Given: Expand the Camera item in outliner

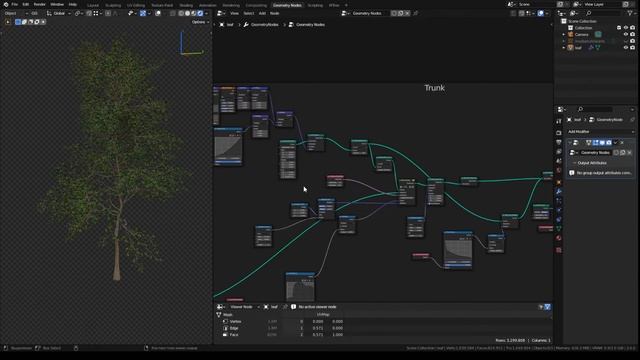Looking at the screenshot, I should point(564,35).
